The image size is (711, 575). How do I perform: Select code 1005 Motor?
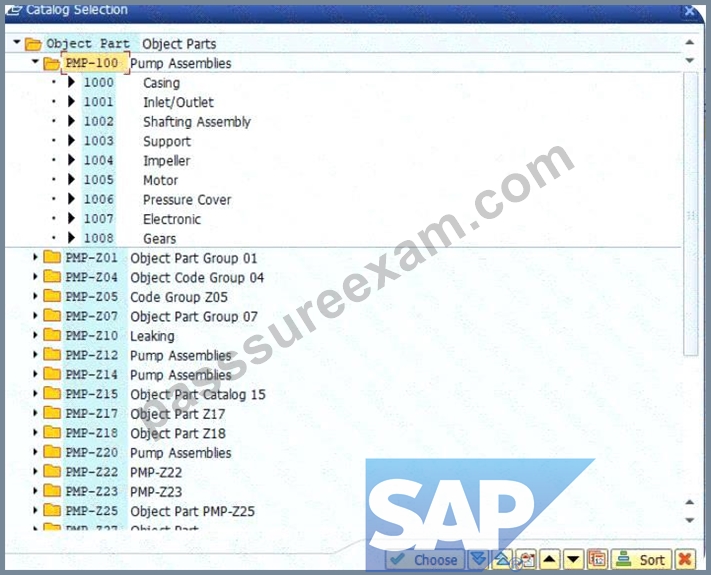point(130,180)
